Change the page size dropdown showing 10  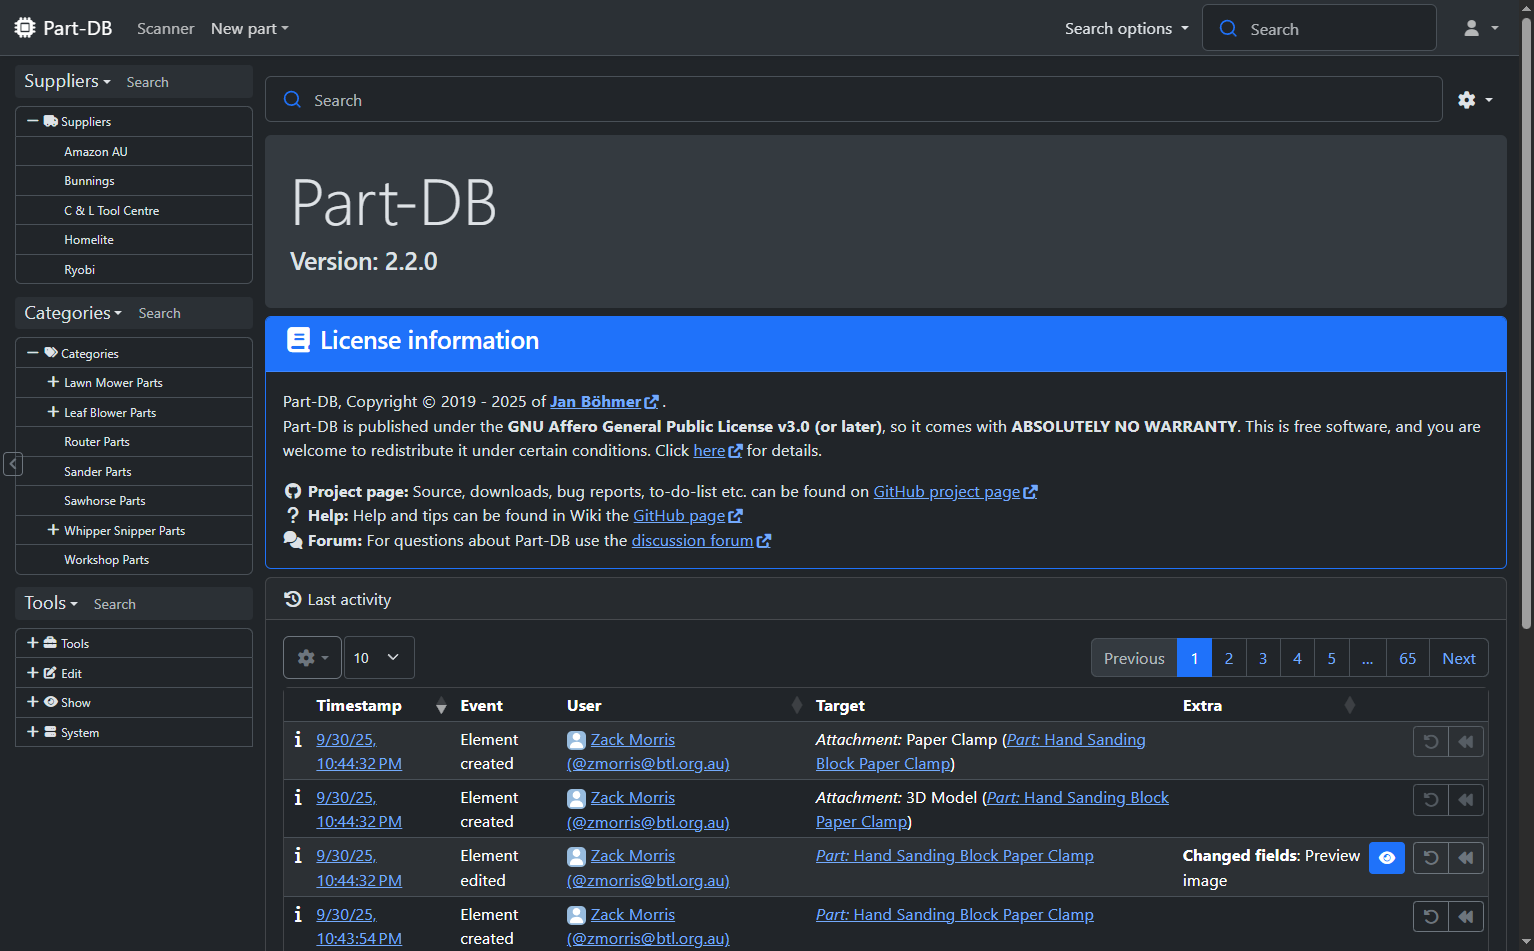point(379,658)
